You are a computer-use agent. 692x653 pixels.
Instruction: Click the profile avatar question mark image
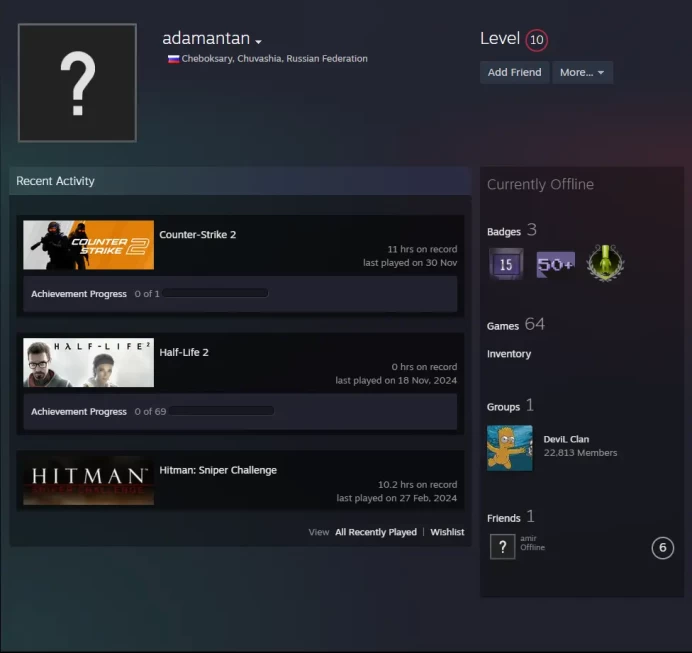point(77,83)
